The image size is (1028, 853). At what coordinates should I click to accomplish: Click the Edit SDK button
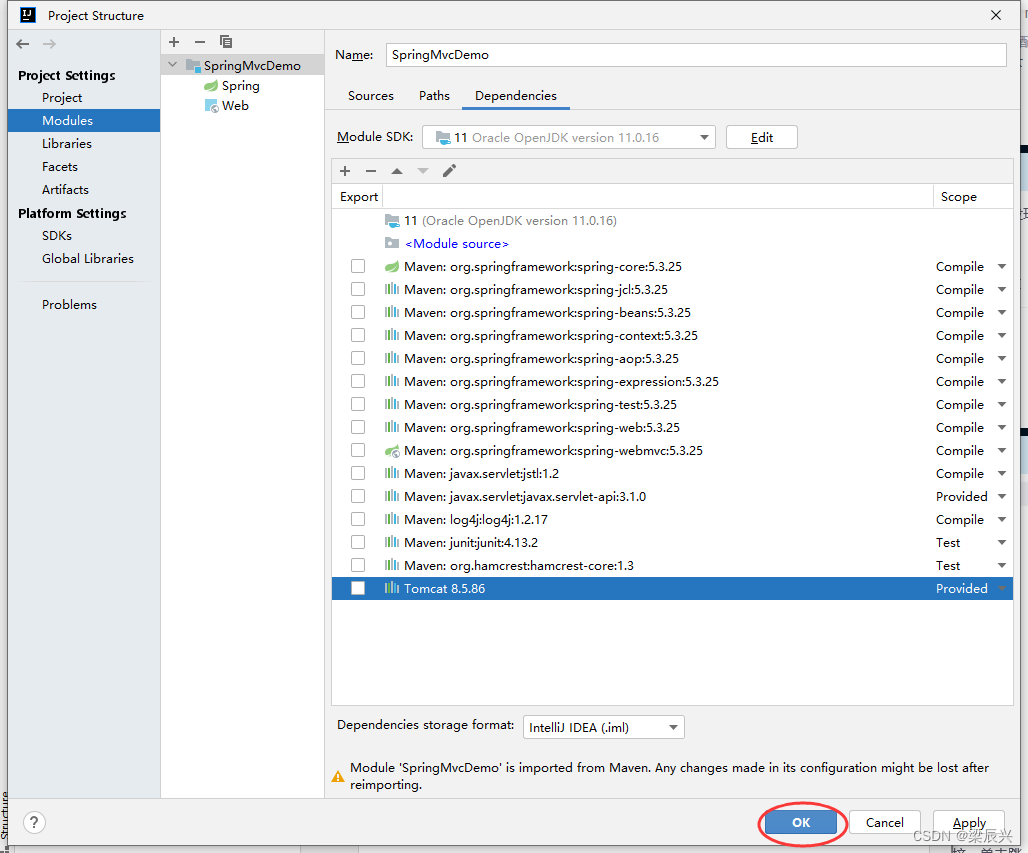coord(762,138)
